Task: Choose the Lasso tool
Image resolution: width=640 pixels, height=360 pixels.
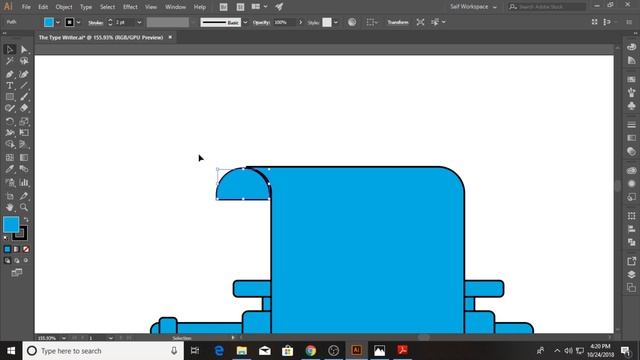Action: pos(24,61)
